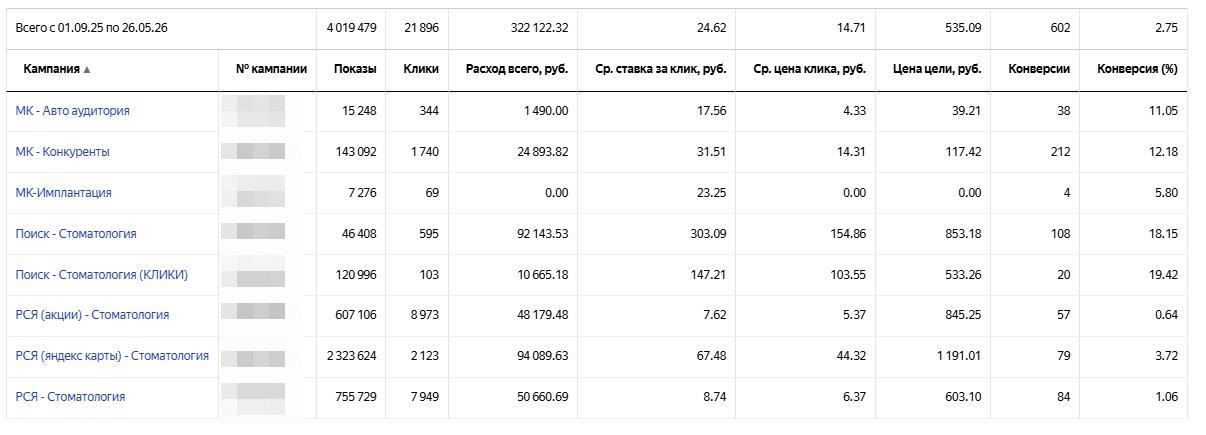Open the МК-Имплантация campaign link

63,193
